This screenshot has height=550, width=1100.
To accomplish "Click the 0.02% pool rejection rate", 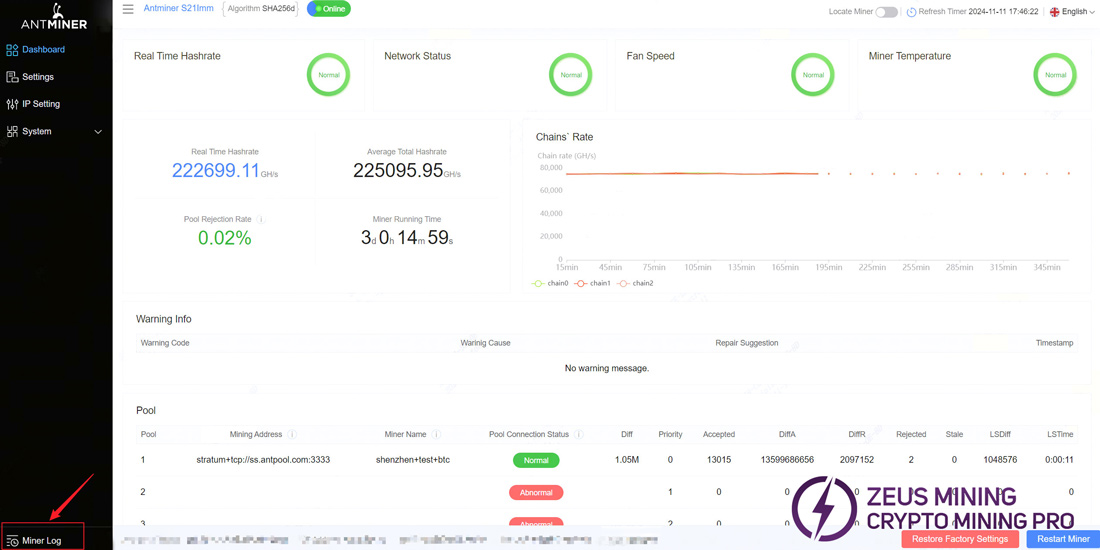I will 224,239.
